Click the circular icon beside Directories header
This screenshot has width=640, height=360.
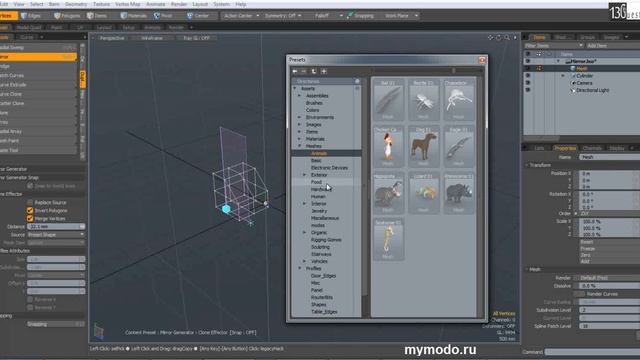[357, 81]
